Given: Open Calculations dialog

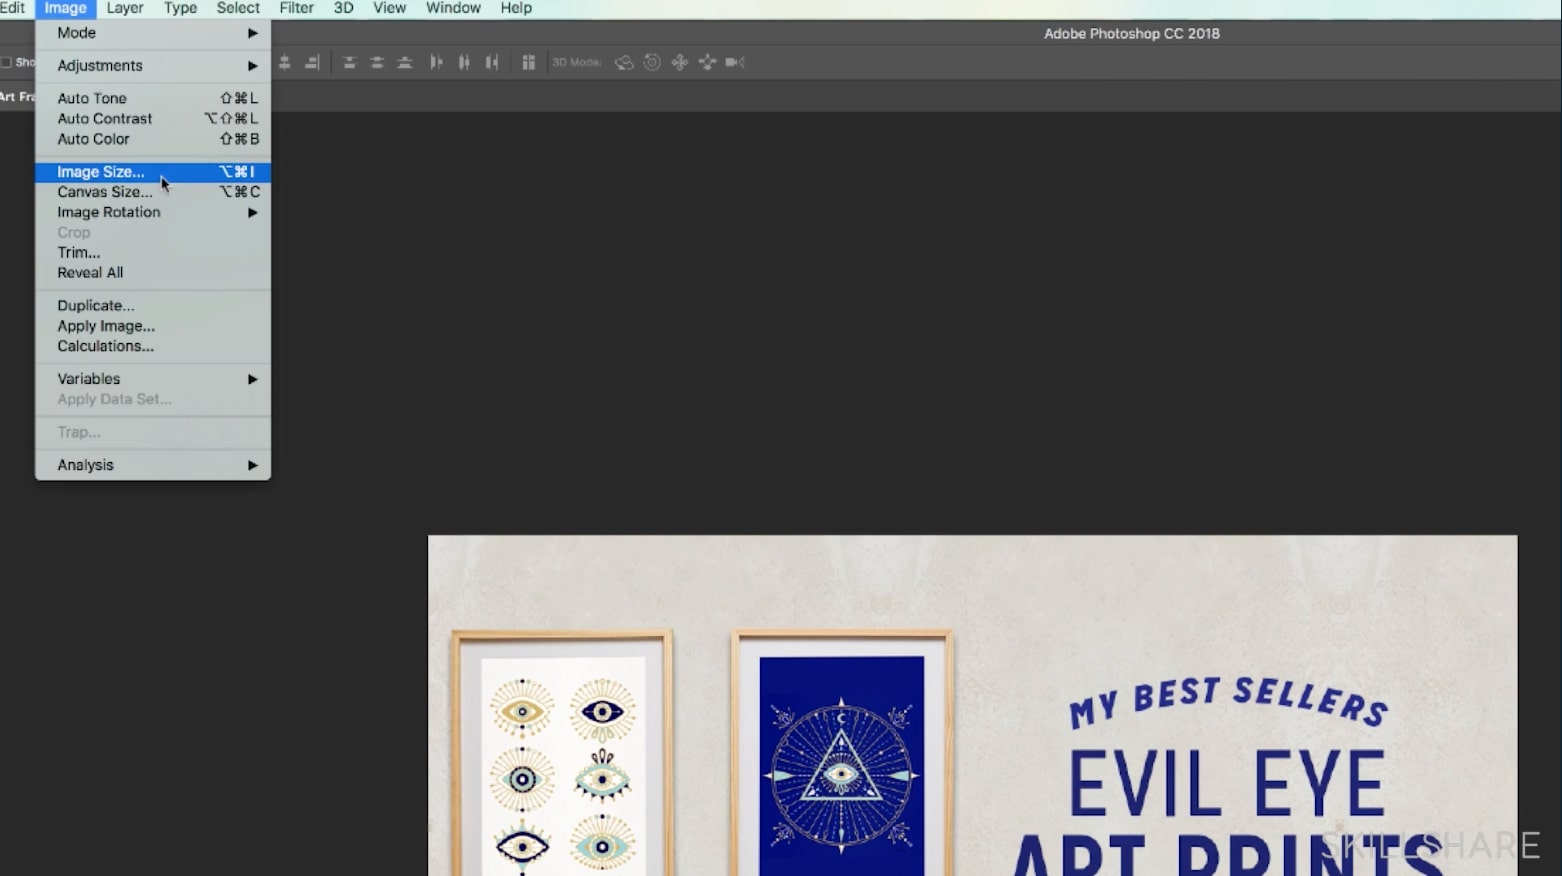Looking at the screenshot, I should click(x=152, y=346).
